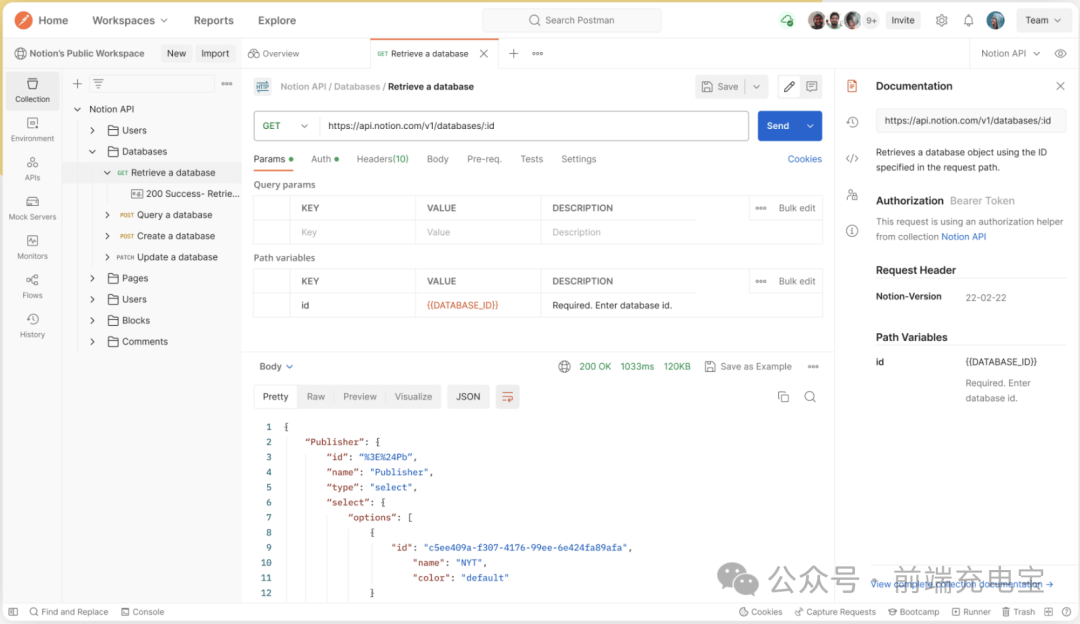Open the settings gear icon

pos(942,21)
